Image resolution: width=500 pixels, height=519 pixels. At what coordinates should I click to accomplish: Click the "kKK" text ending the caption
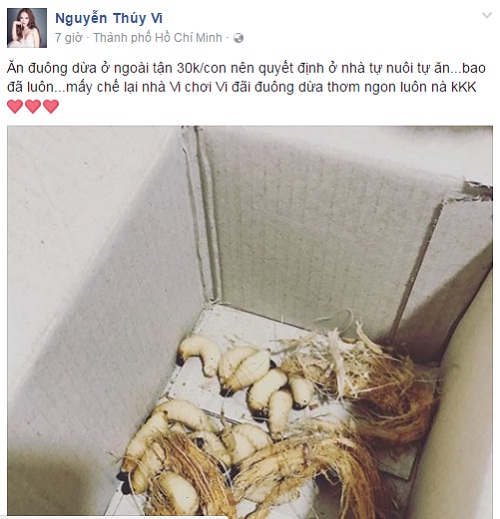tap(464, 87)
